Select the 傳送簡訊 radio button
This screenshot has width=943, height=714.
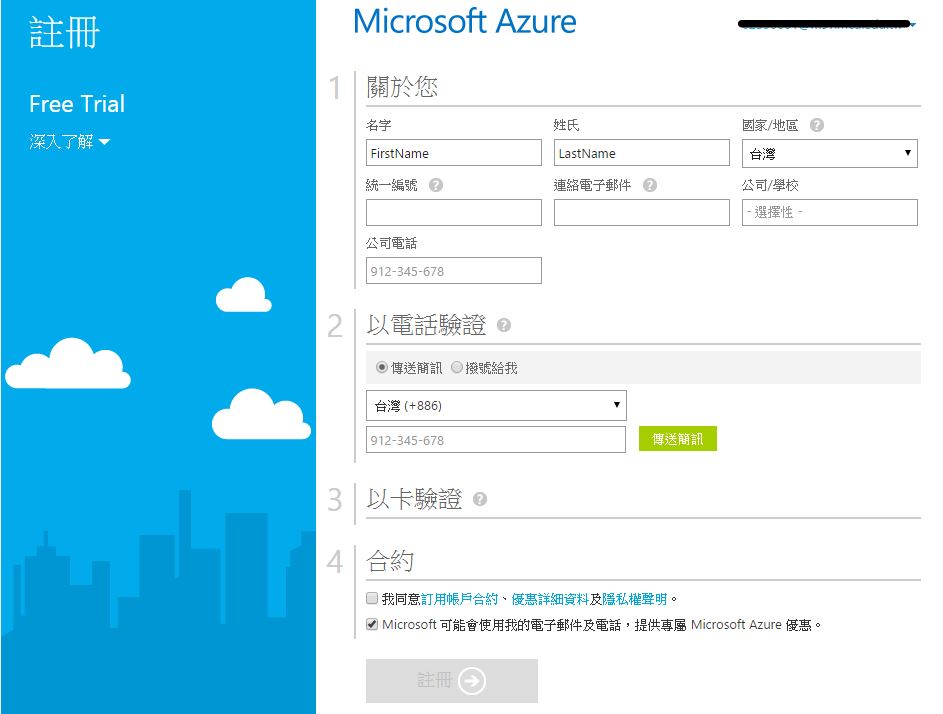click(x=381, y=367)
